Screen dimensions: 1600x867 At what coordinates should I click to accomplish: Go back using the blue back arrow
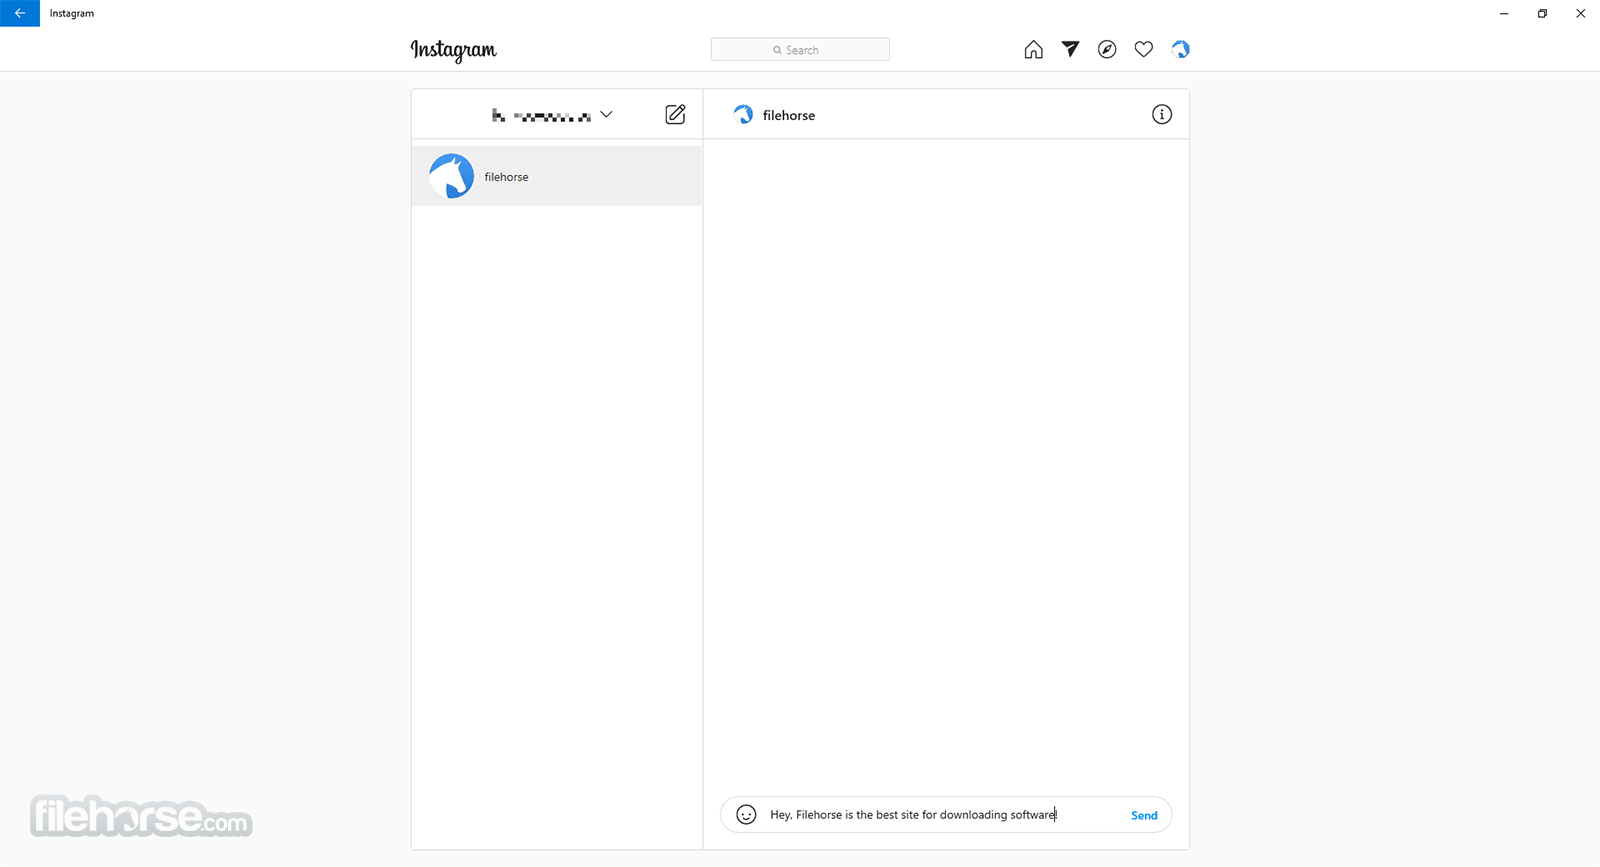point(20,13)
